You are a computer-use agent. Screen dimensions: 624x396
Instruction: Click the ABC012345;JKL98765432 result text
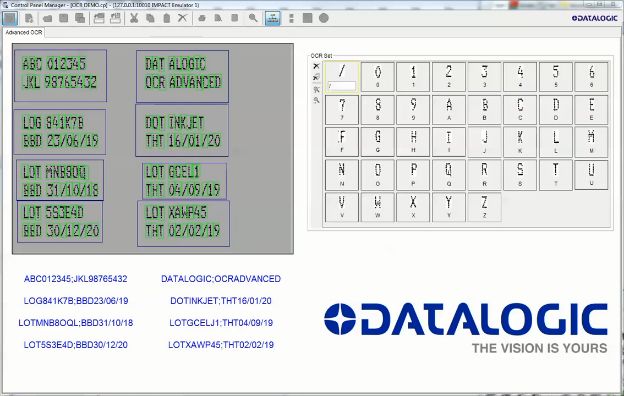pos(76,279)
